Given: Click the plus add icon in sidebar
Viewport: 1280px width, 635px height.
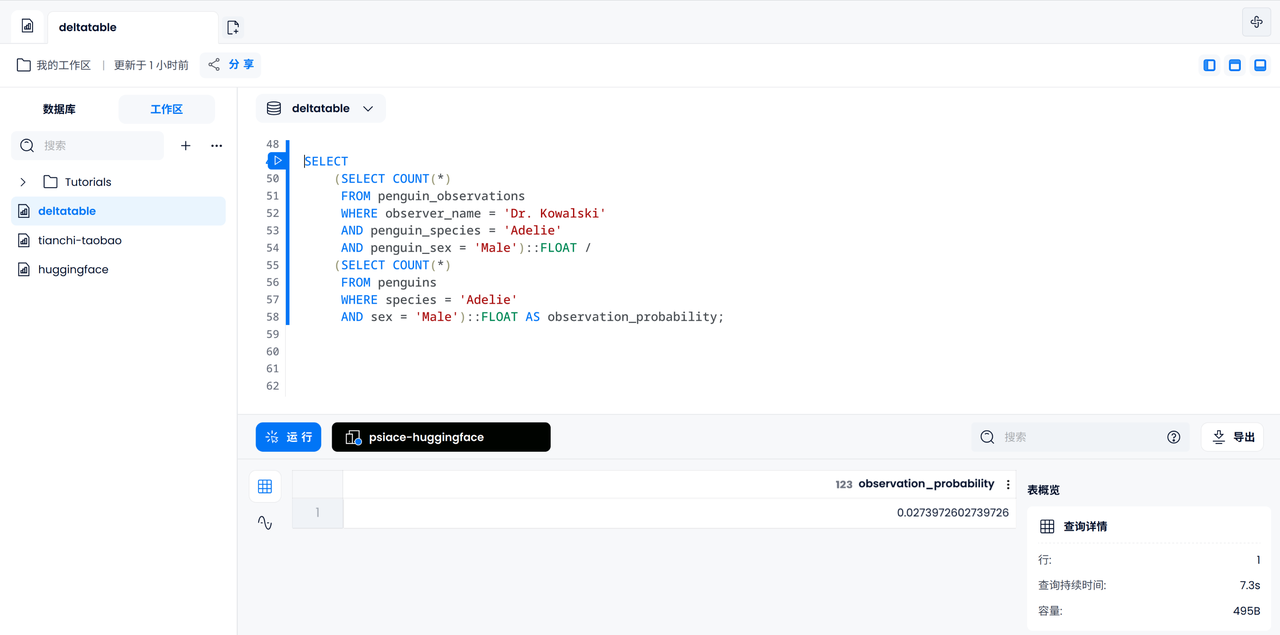Looking at the screenshot, I should point(185,145).
